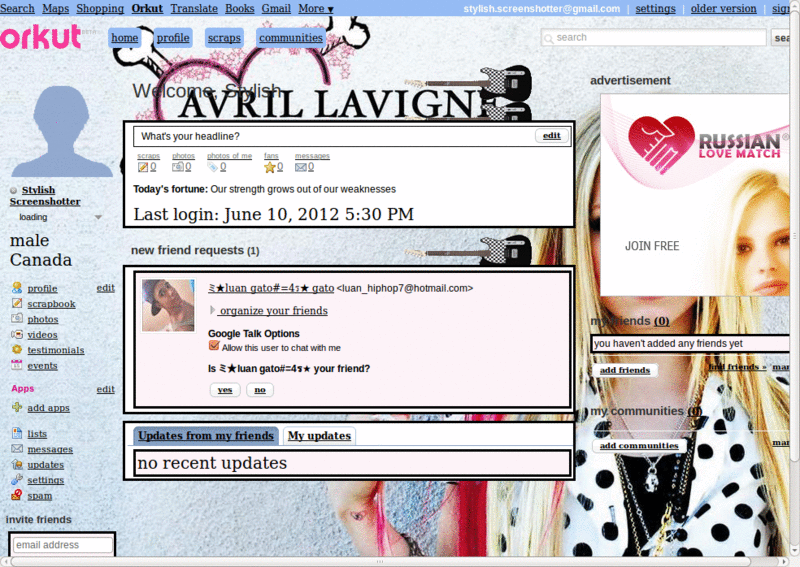This screenshot has height=567, width=800.
Task: Click the add friends button
Action: pyautogui.click(x=625, y=370)
